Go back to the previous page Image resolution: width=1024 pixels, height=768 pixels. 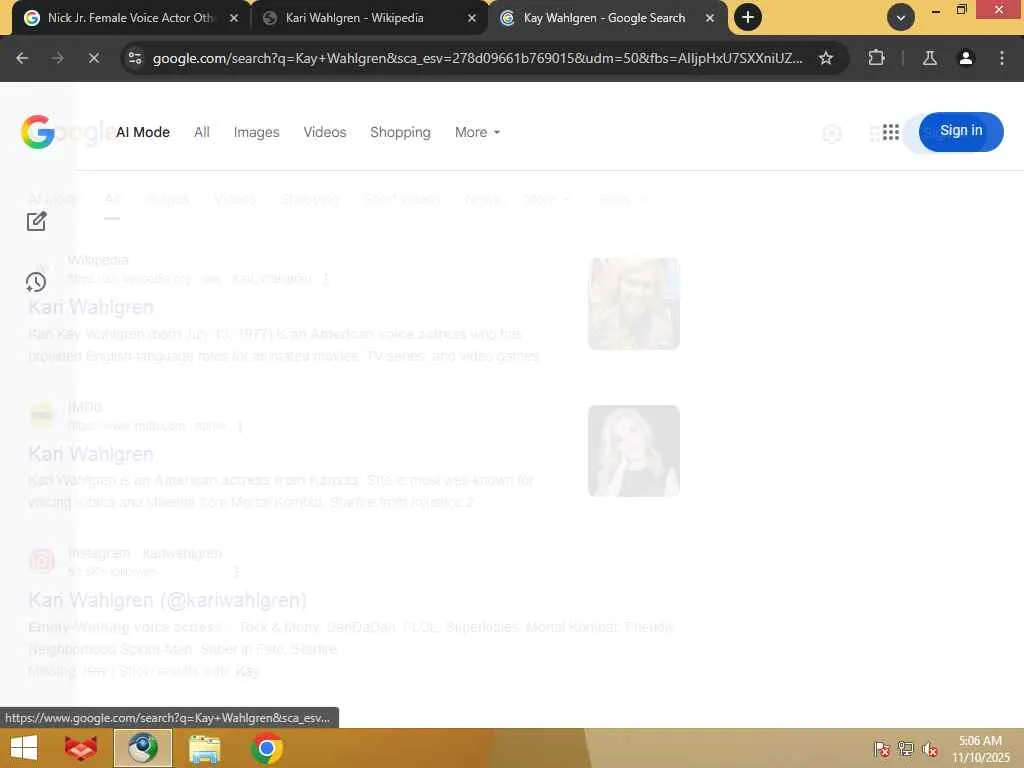click(x=22, y=58)
